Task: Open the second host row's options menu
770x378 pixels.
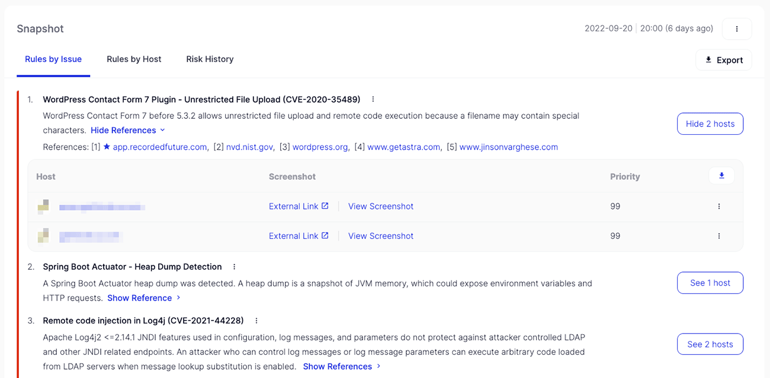Action: 719,236
